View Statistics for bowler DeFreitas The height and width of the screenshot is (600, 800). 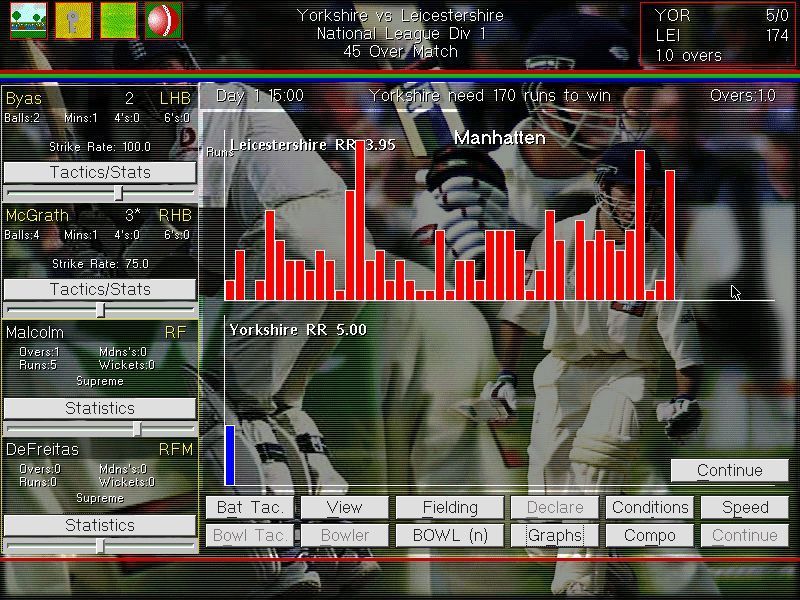(99, 525)
